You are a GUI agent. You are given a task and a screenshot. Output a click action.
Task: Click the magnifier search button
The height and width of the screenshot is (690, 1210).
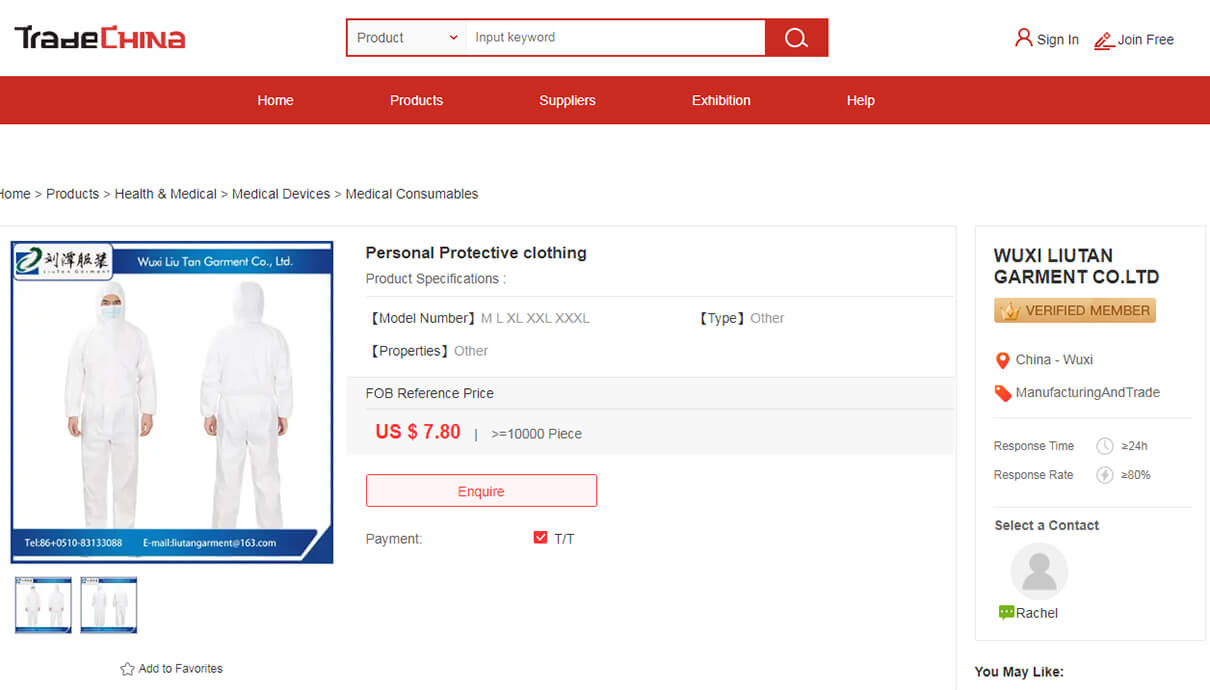796,38
